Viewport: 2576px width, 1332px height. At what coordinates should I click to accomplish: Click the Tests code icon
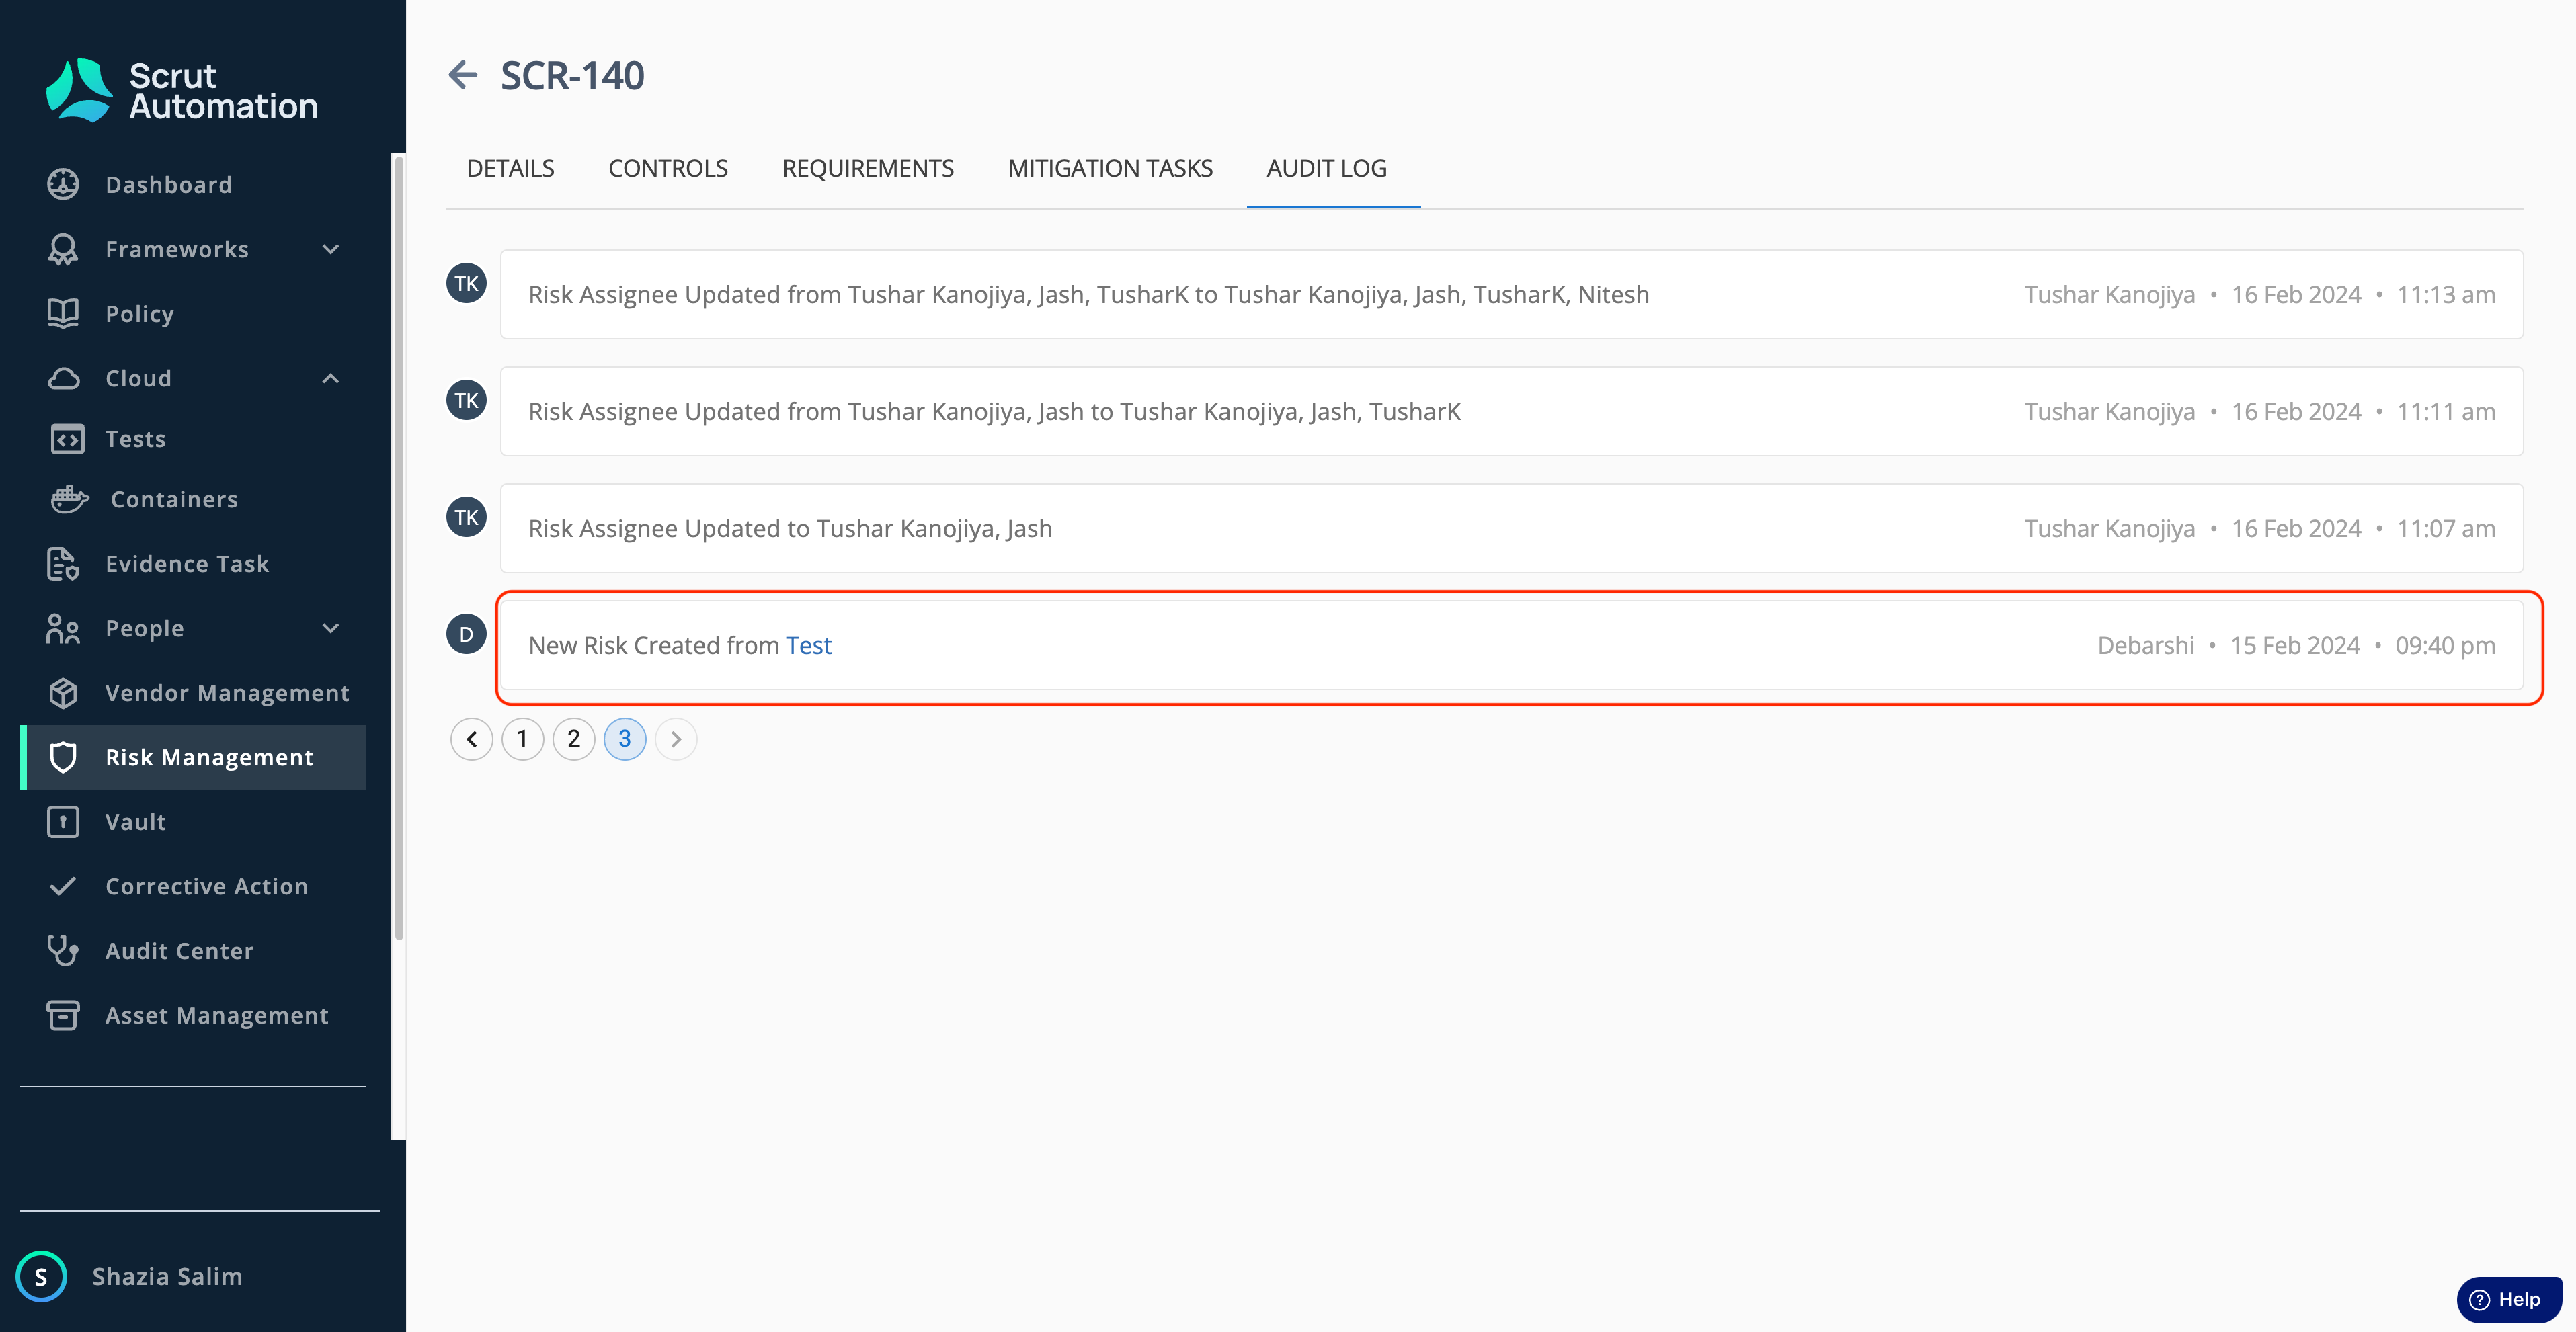tap(67, 439)
